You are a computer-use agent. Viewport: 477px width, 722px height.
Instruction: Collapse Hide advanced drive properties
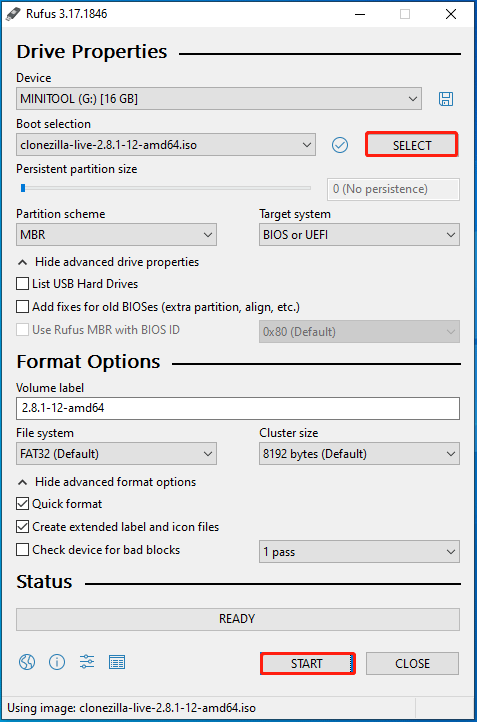108,262
